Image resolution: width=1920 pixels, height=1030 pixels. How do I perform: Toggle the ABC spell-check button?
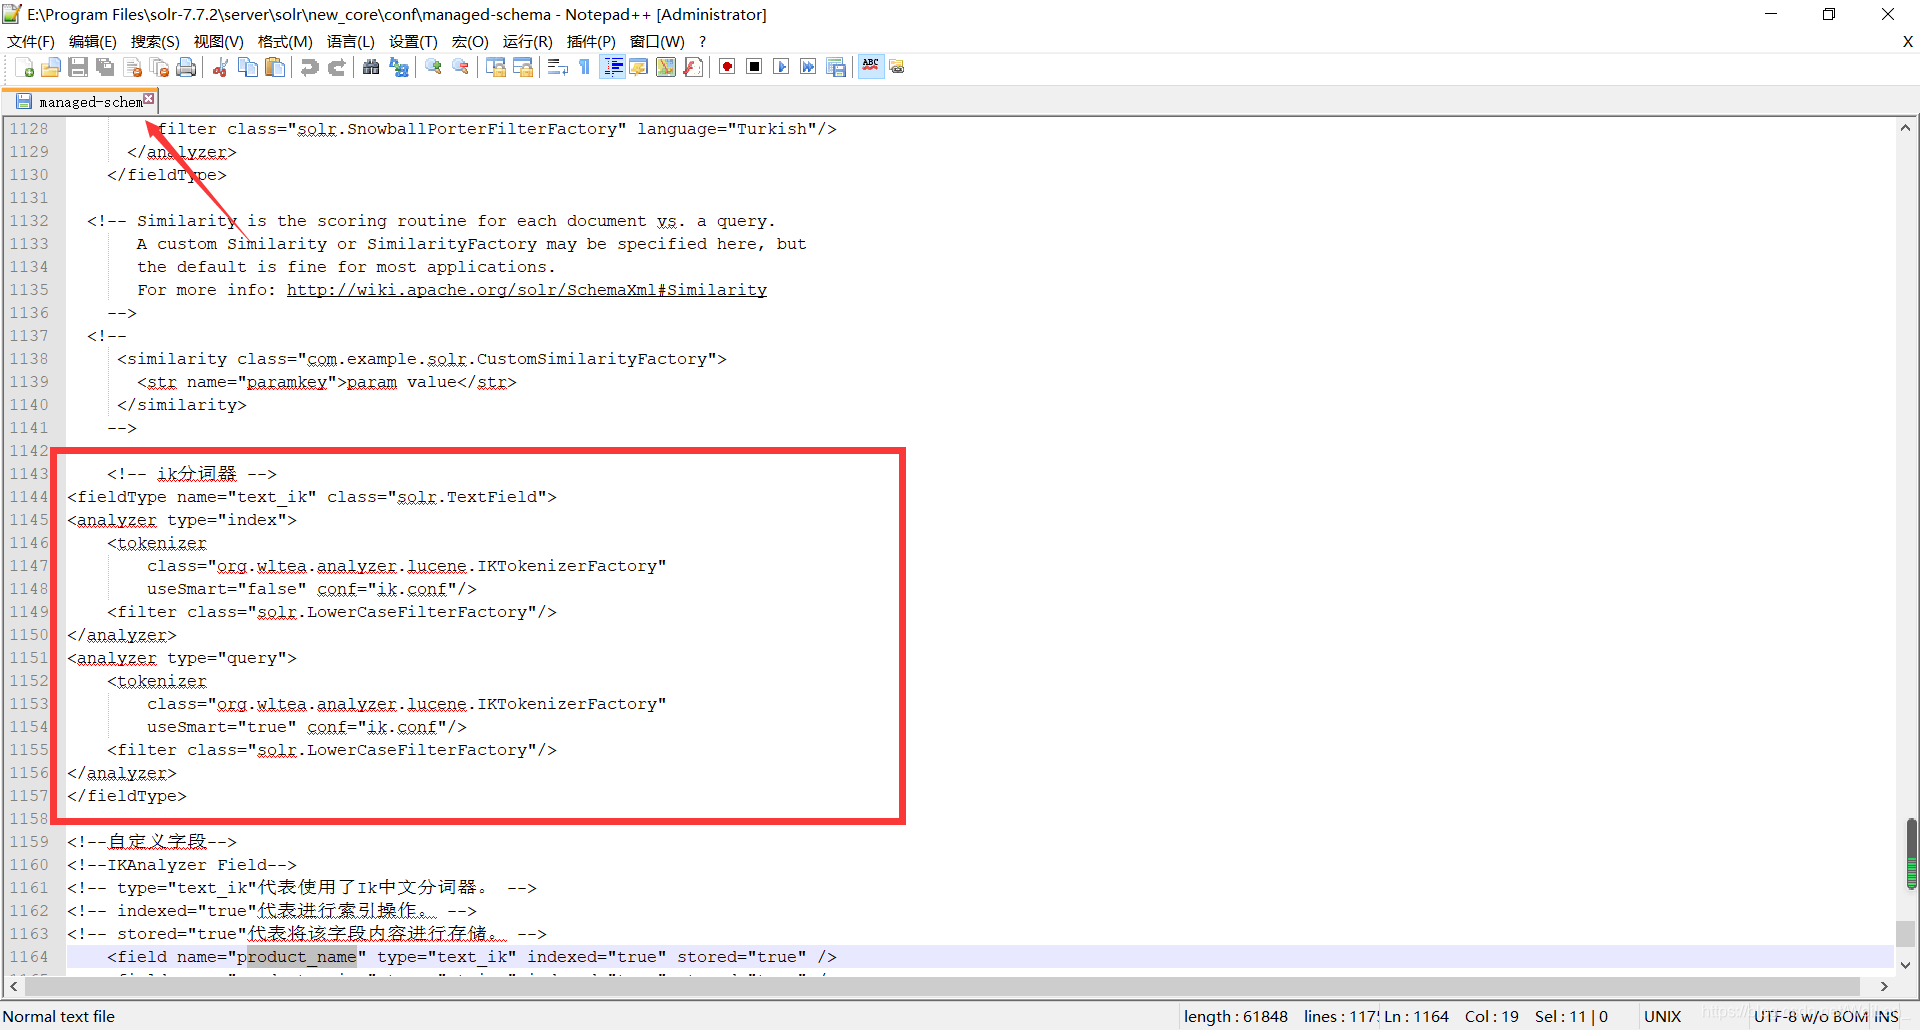click(871, 67)
